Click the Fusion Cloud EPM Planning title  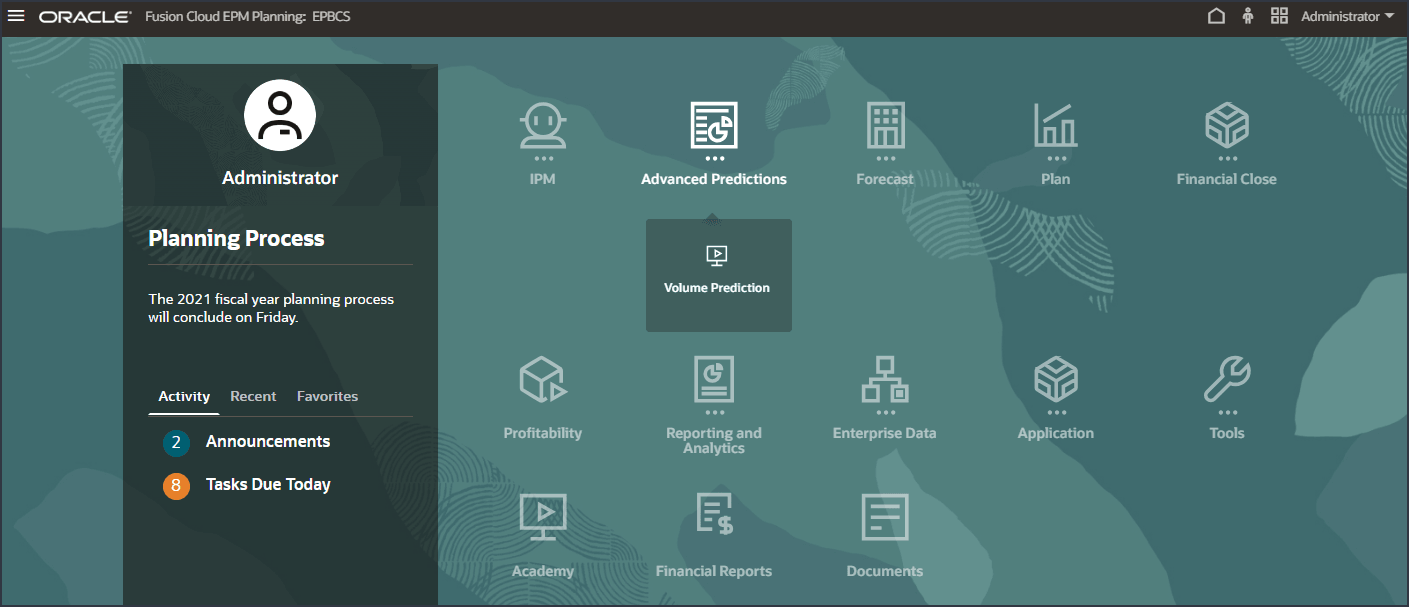pos(247,17)
